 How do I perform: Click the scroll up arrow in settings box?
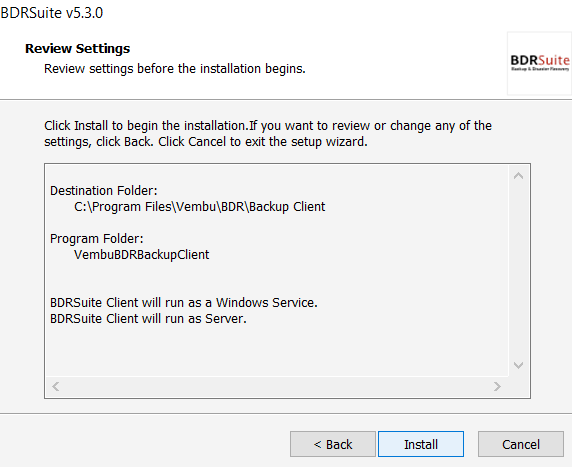[x=518, y=176]
